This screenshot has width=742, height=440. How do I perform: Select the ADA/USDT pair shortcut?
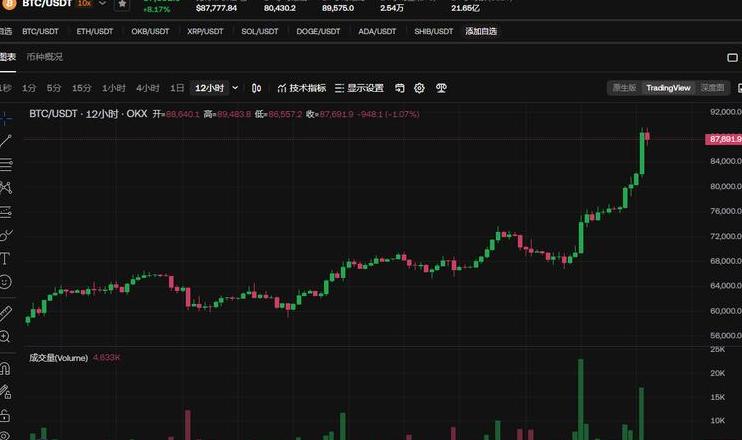coord(377,32)
